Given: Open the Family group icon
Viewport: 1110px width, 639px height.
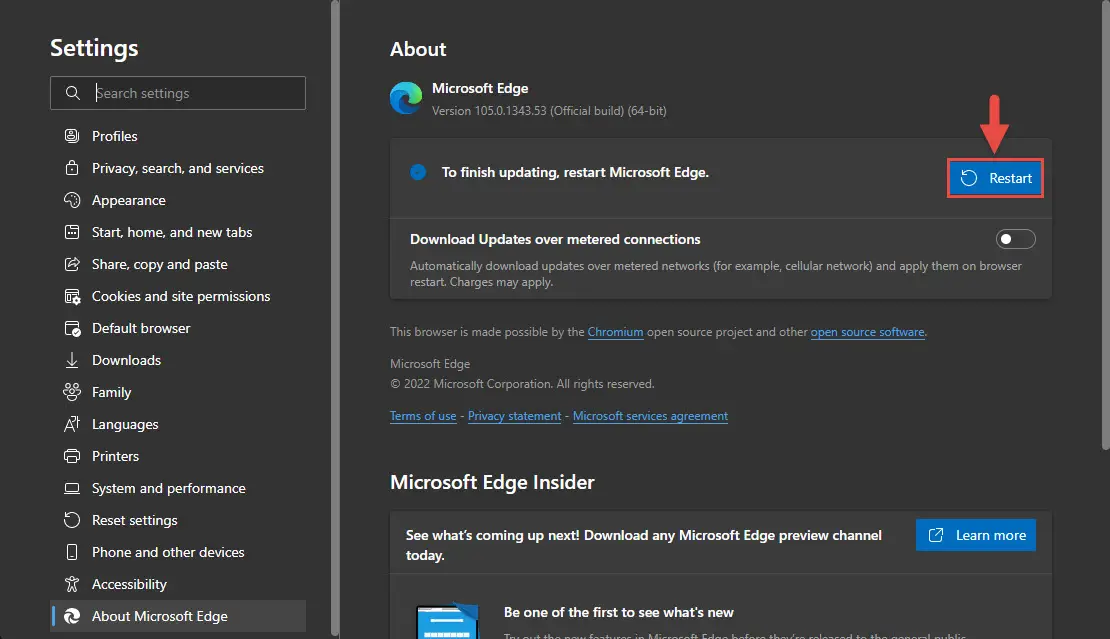Looking at the screenshot, I should (x=71, y=392).
